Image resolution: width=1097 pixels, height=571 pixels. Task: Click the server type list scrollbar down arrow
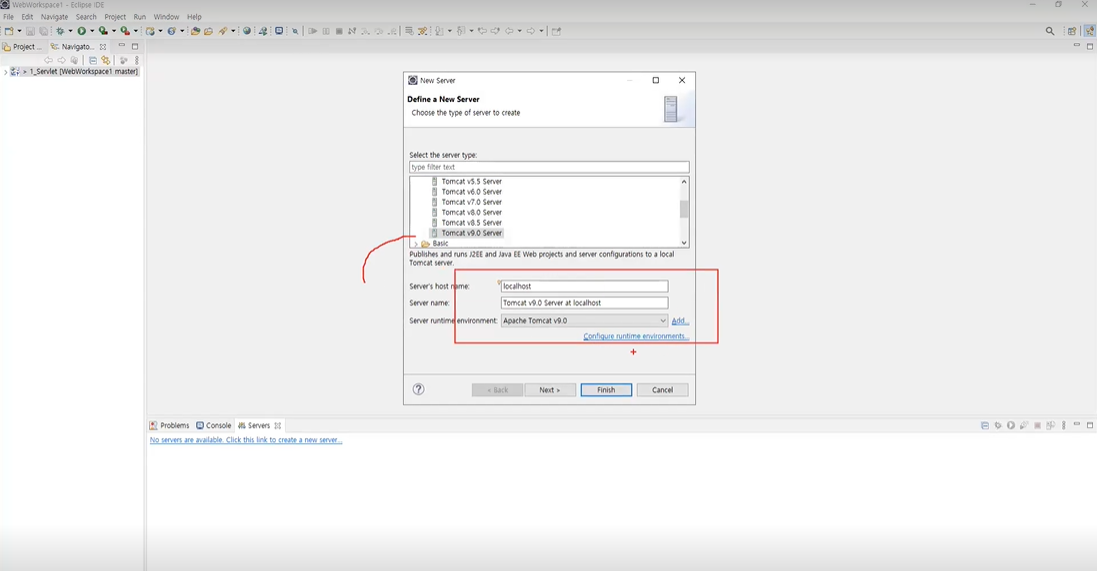click(684, 243)
